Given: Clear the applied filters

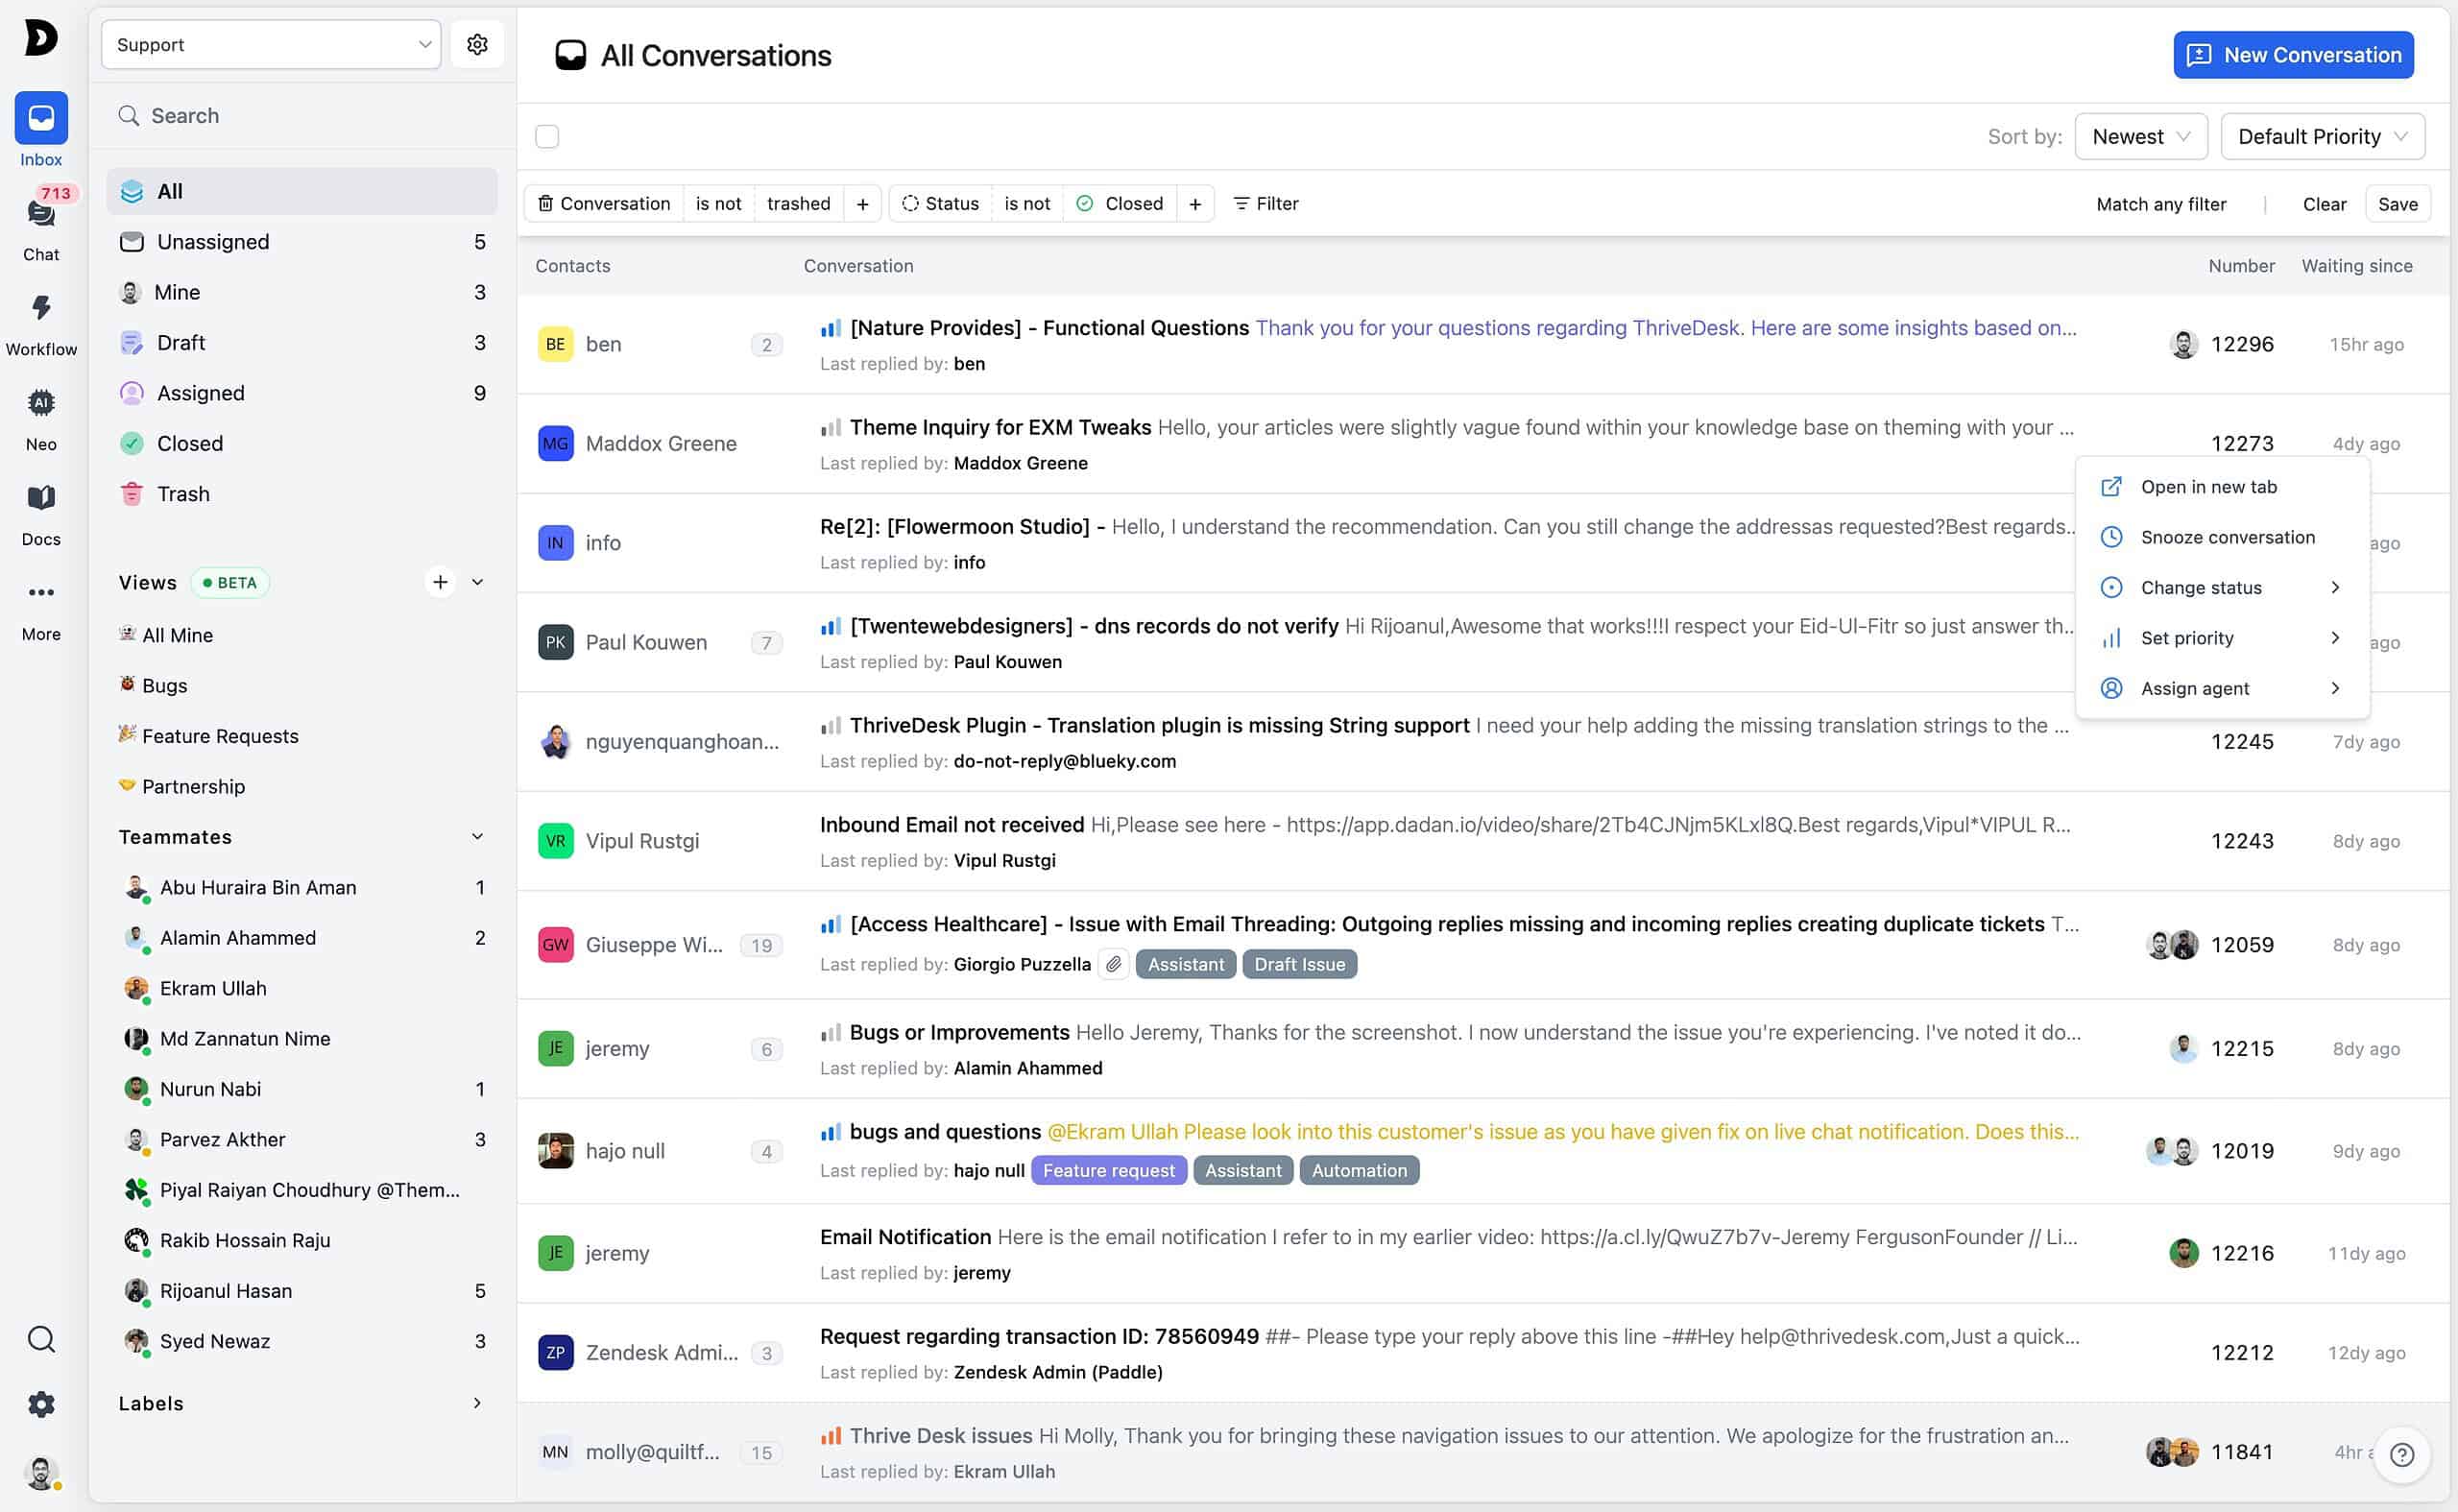Looking at the screenshot, I should (2323, 204).
